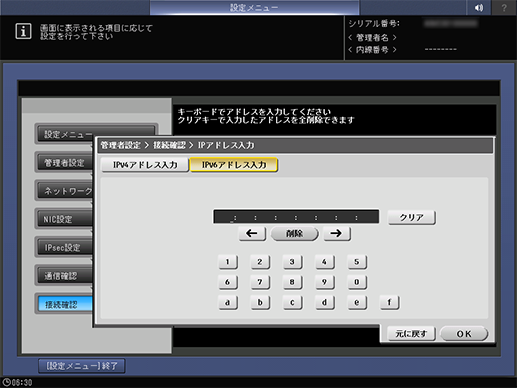
Task: Tap keypad digit 1
Action: [228, 262]
